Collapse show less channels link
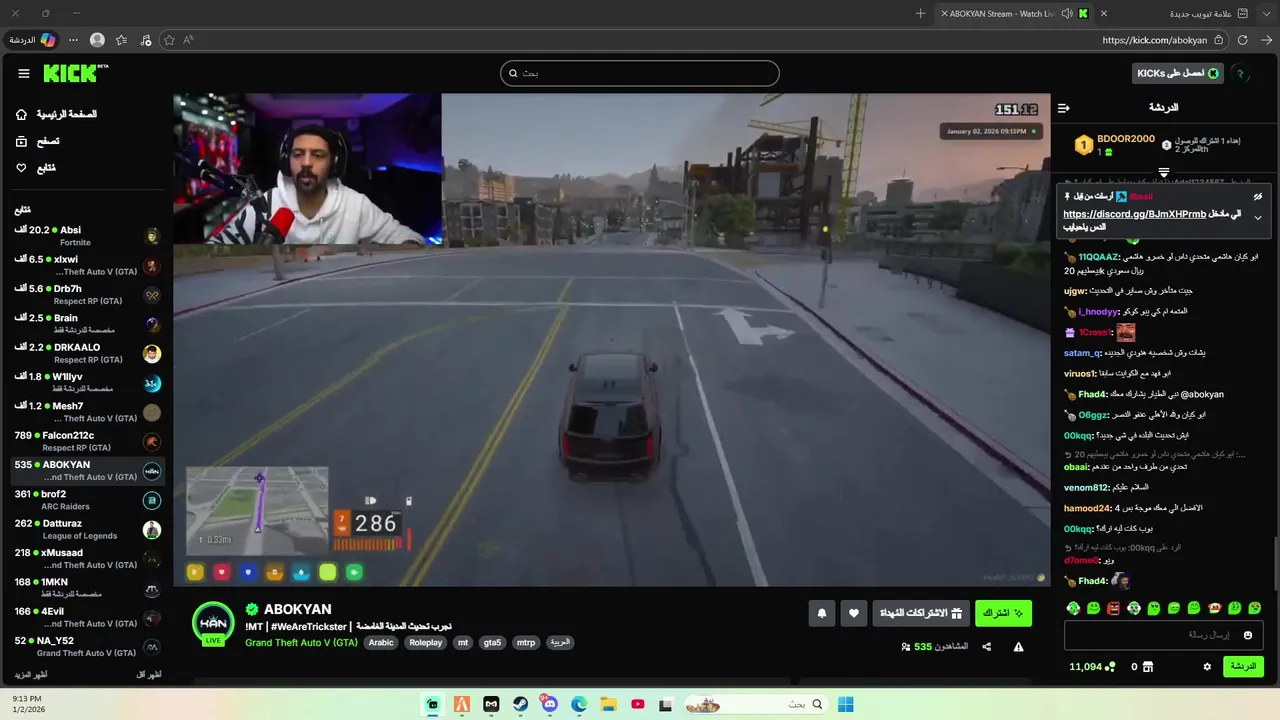The image size is (1280, 720). click(x=148, y=675)
